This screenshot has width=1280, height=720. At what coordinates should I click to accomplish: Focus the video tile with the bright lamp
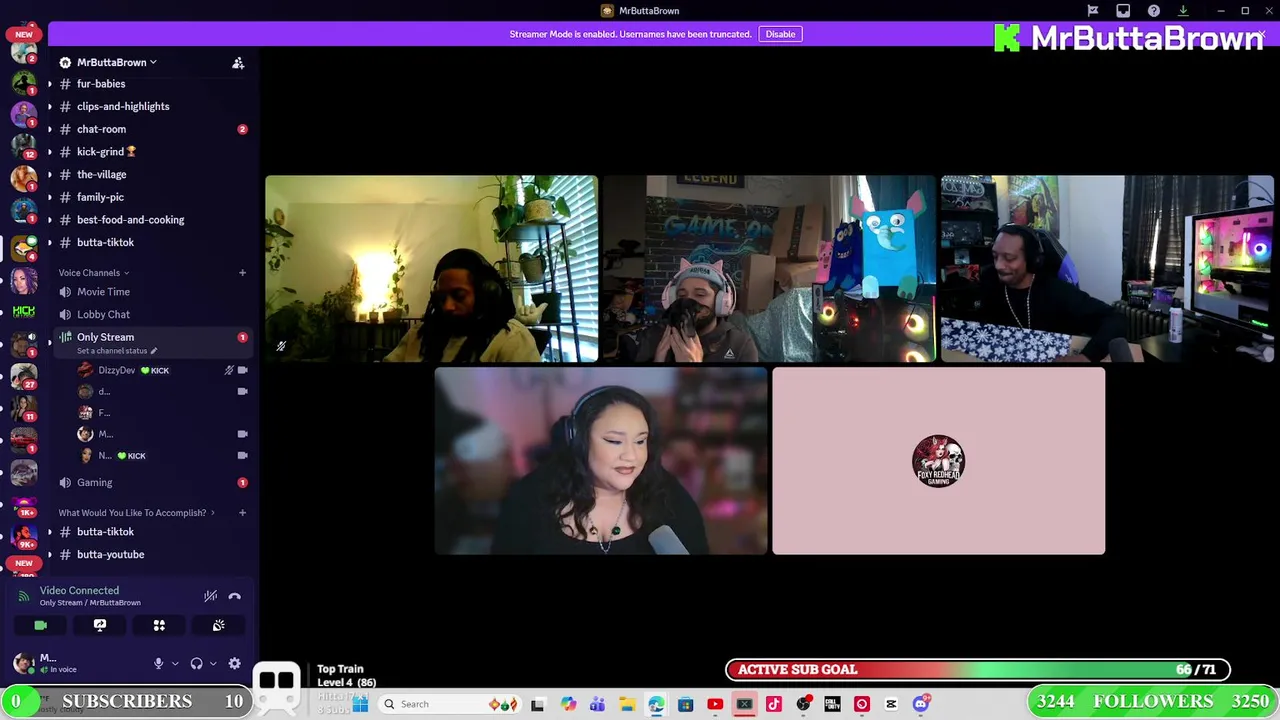(431, 269)
